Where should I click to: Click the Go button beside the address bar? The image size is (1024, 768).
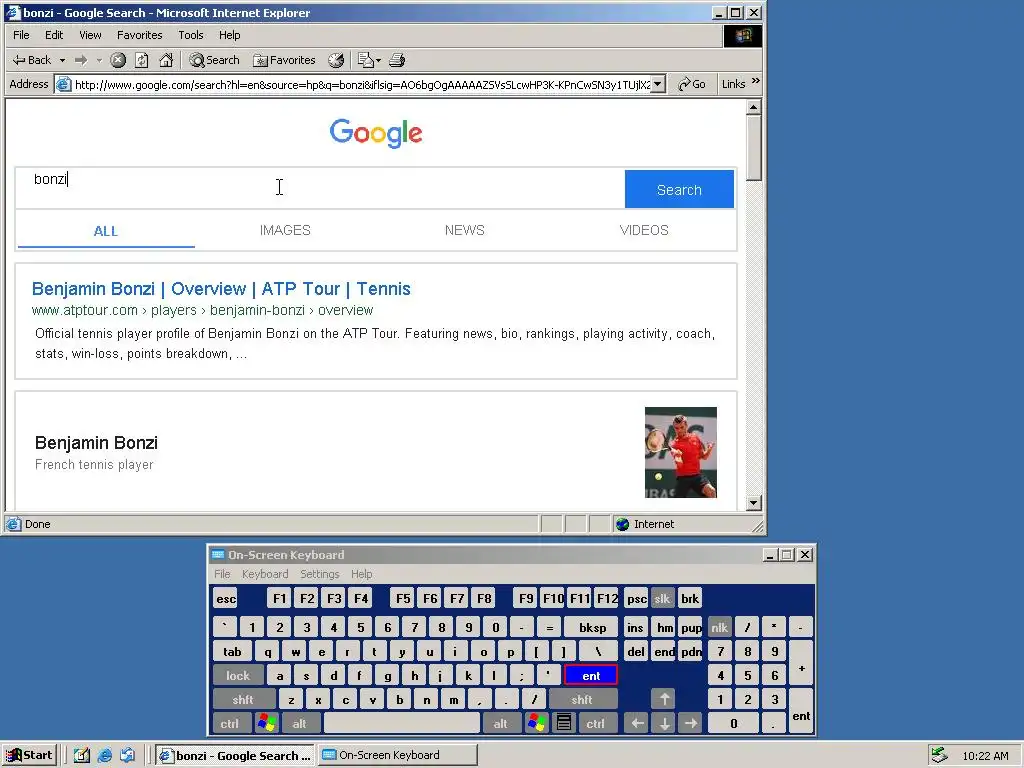tap(692, 84)
